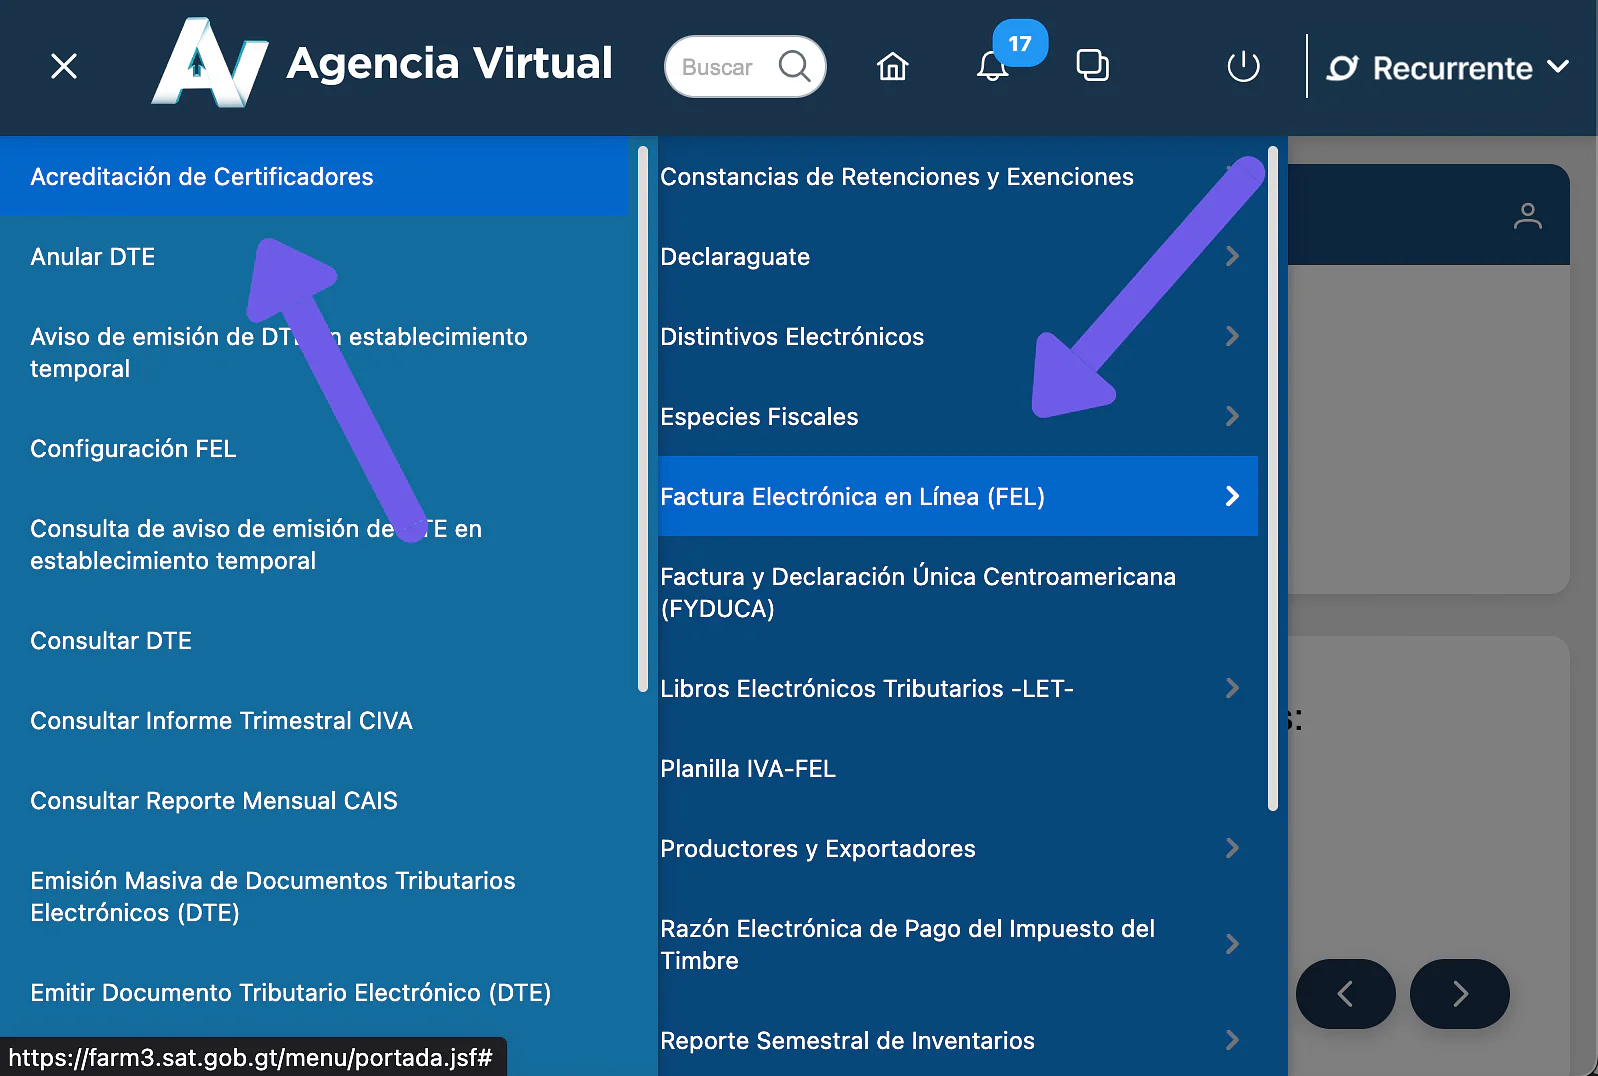This screenshot has height=1076, width=1598.
Task: Select Emitir Documento Tributario Electrónico (DTE)
Action: tap(314, 992)
